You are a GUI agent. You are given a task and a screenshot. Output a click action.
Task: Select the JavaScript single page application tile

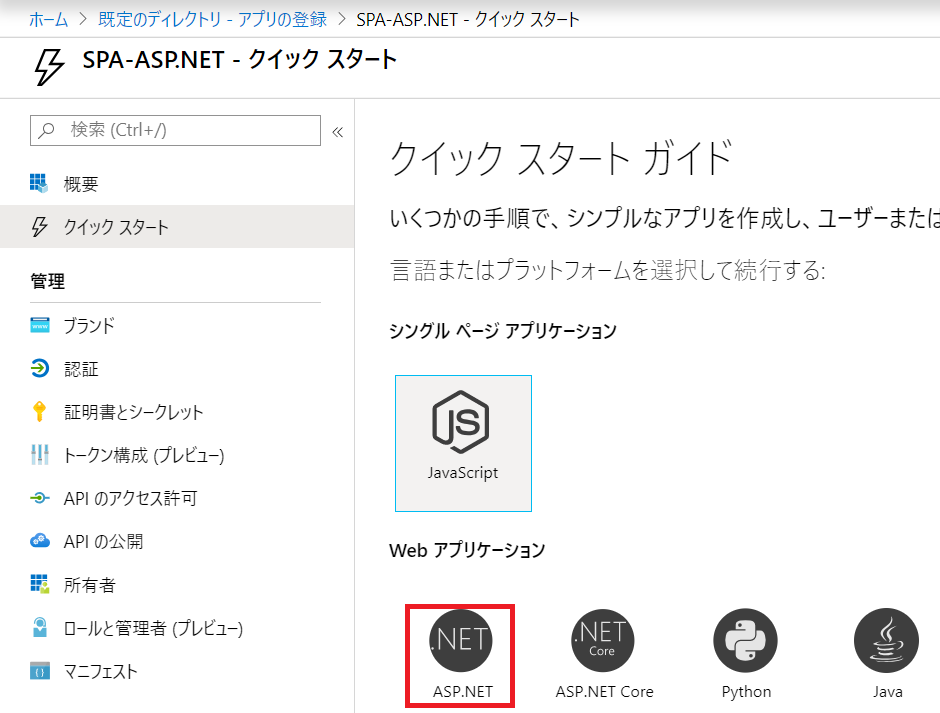(463, 443)
